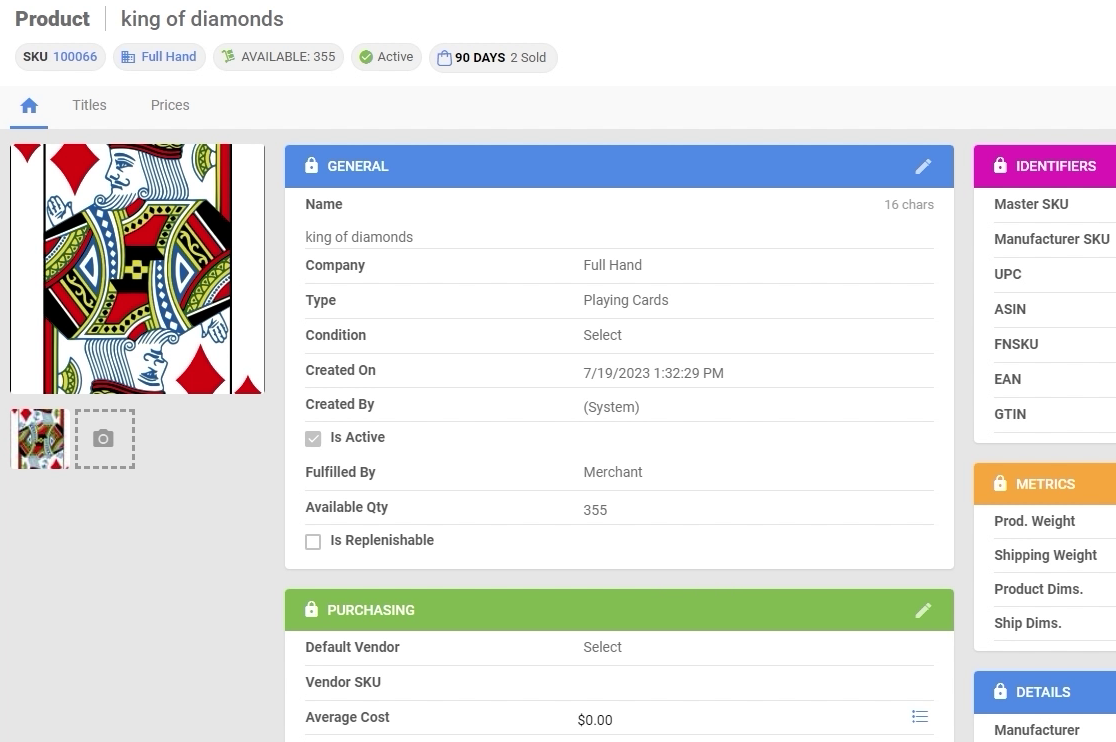This screenshot has height=742, width=1116.
Task: Click the AVAILABLE: 355 badge
Action: (x=279, y=57)
